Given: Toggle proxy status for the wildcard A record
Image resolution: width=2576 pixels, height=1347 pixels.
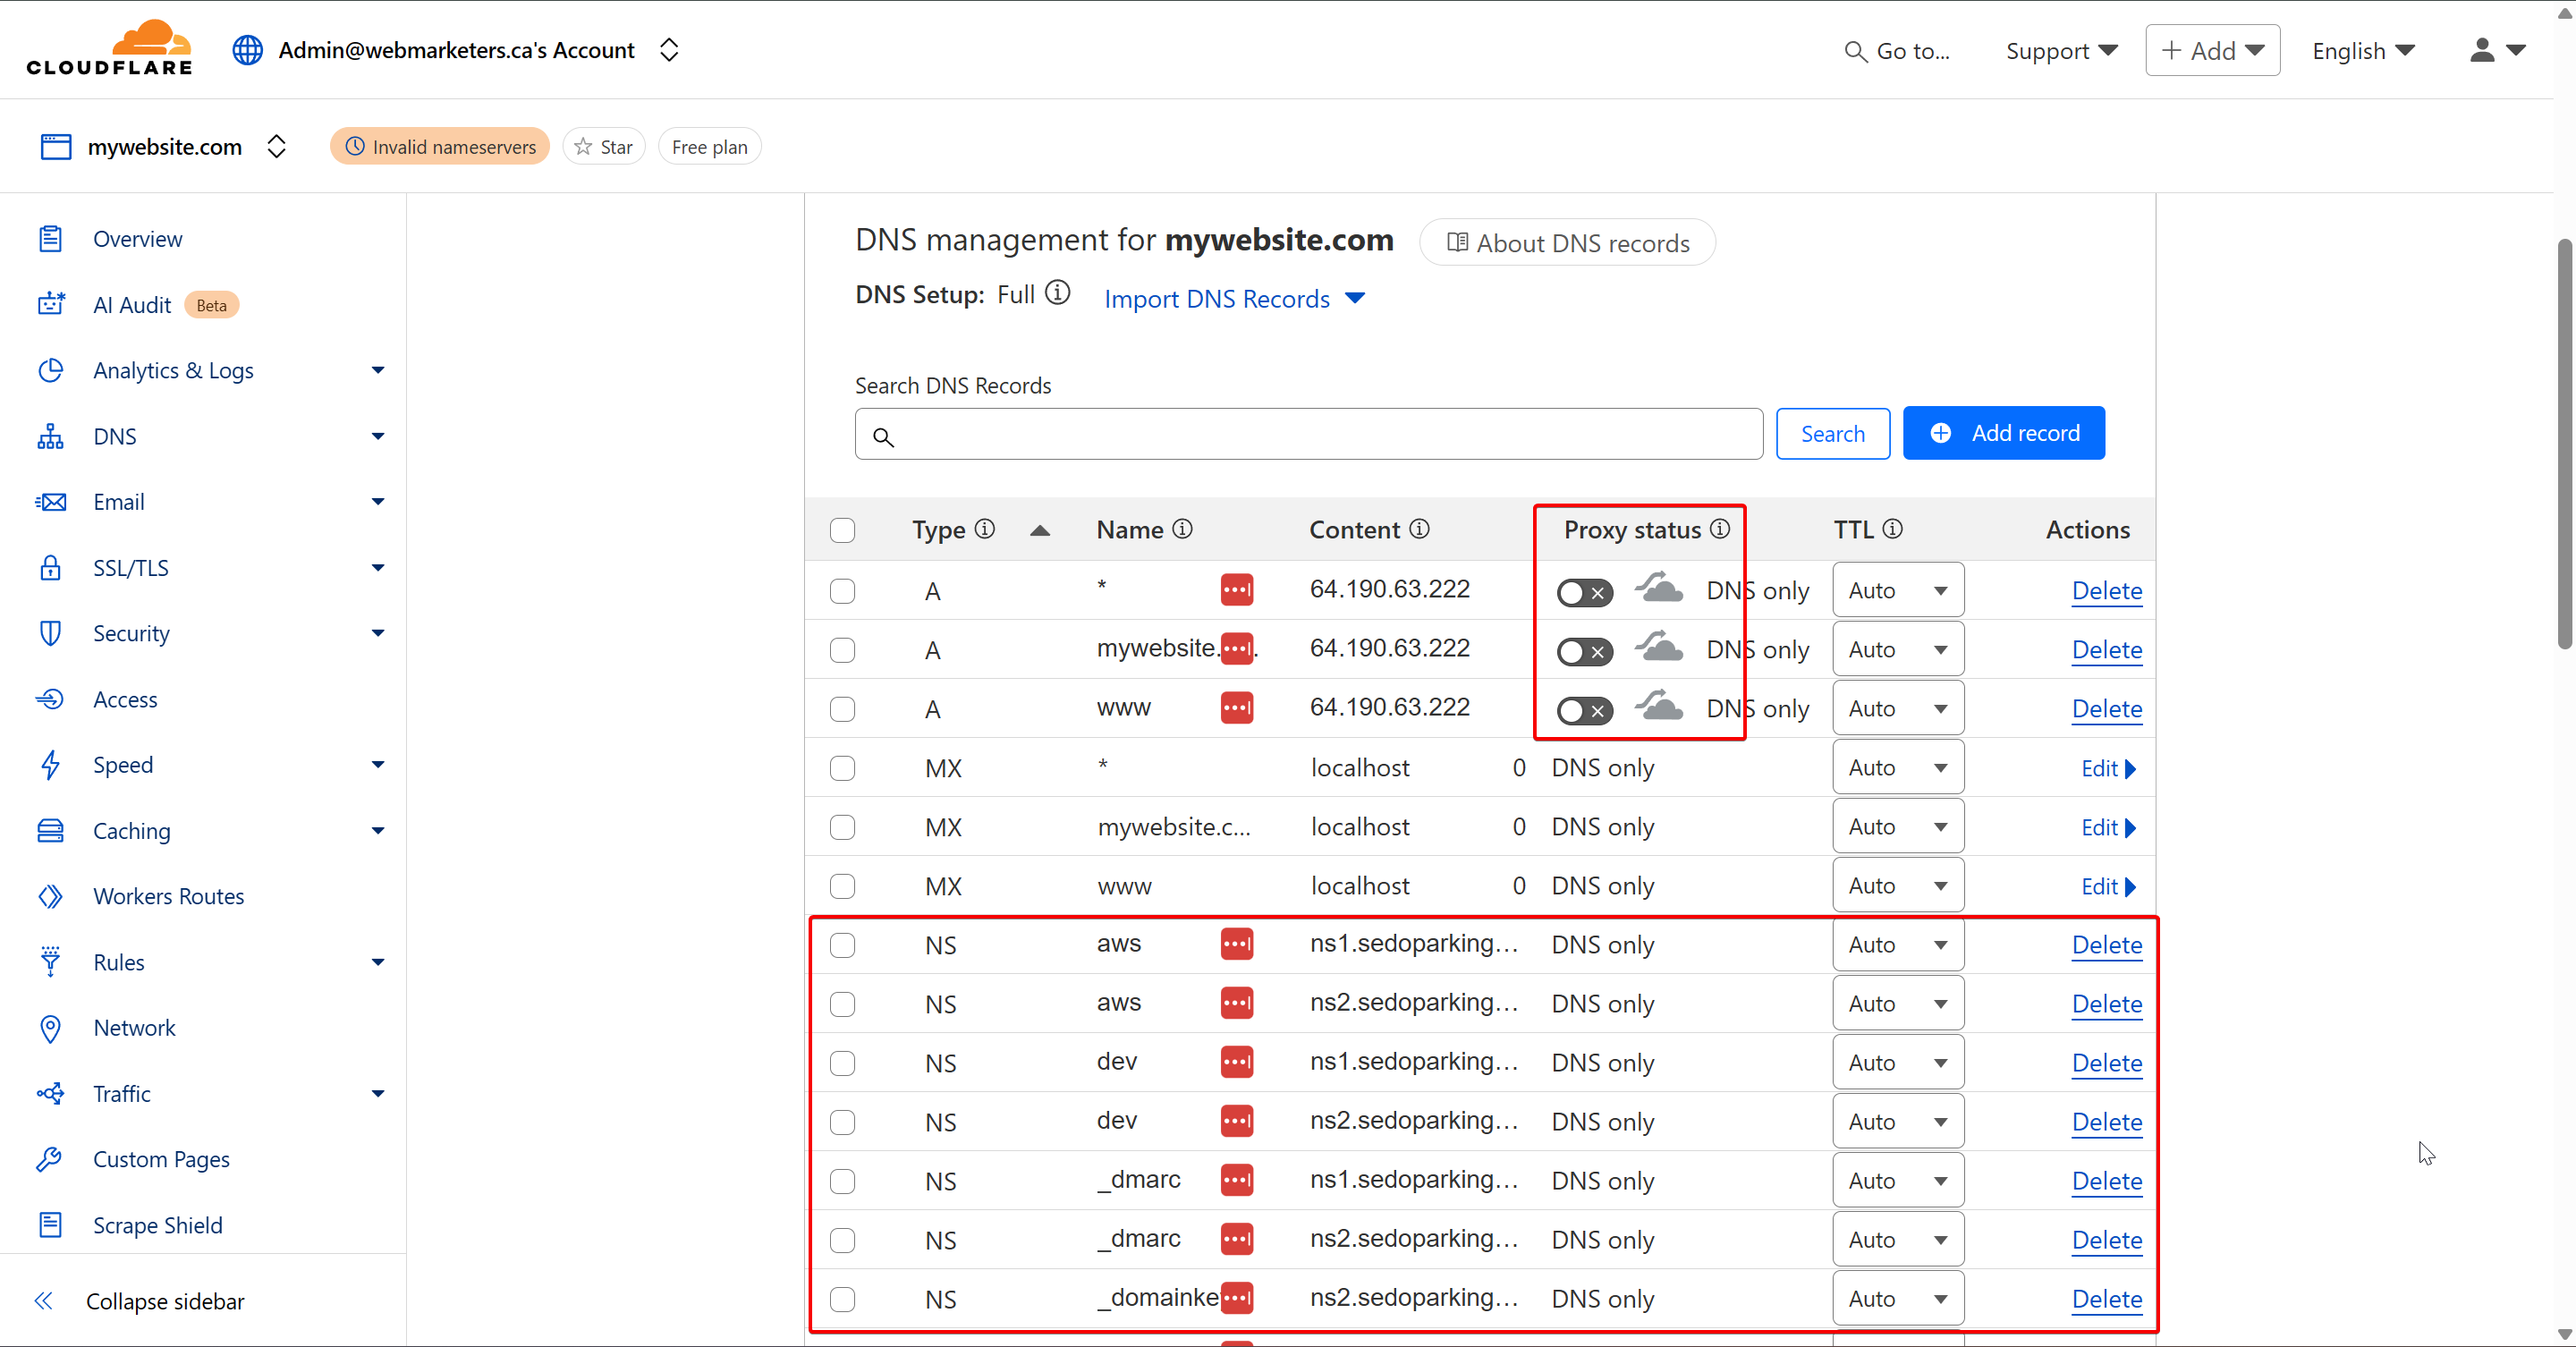Looking at the screenshot, I should (x=1584, y=592).
